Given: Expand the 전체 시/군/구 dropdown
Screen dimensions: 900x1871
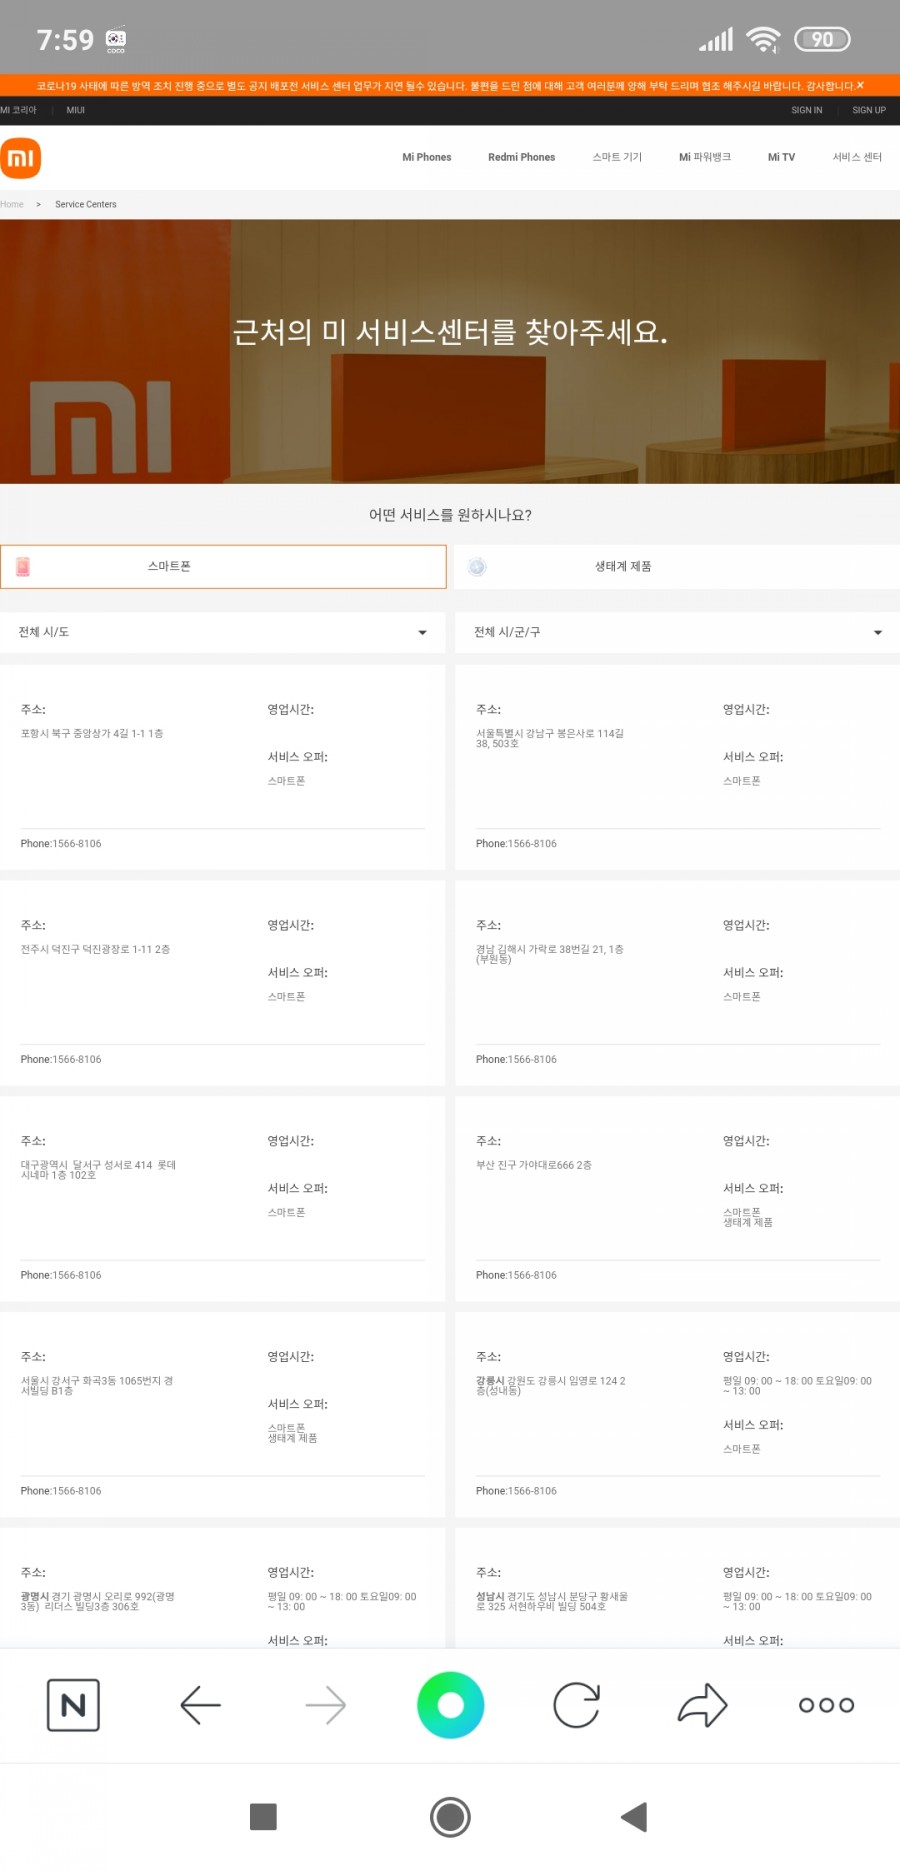Looking at the screenshot, I should click(677, 632).
